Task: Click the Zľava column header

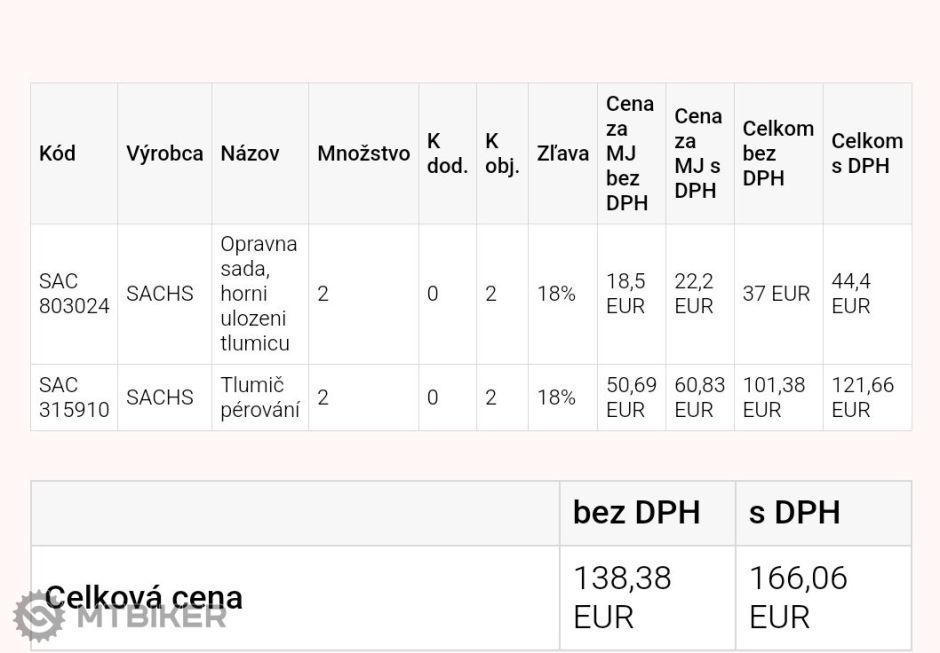Action: (x=562, y=153)
